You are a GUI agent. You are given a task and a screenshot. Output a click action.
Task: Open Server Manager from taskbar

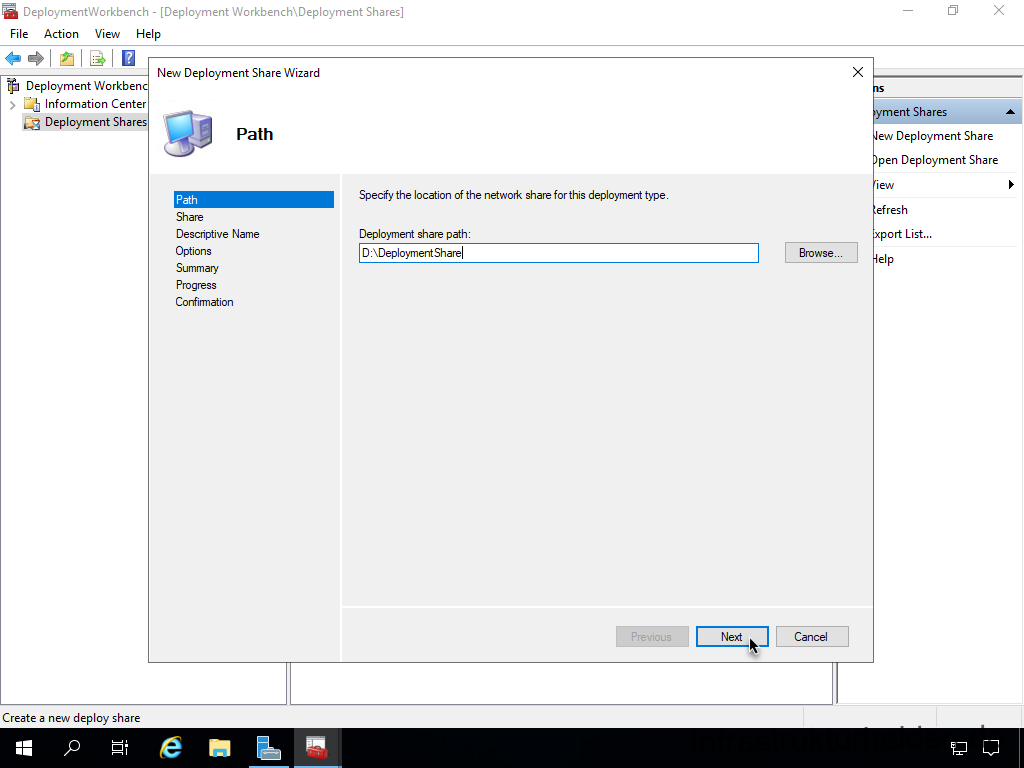[x=268, y=748]
